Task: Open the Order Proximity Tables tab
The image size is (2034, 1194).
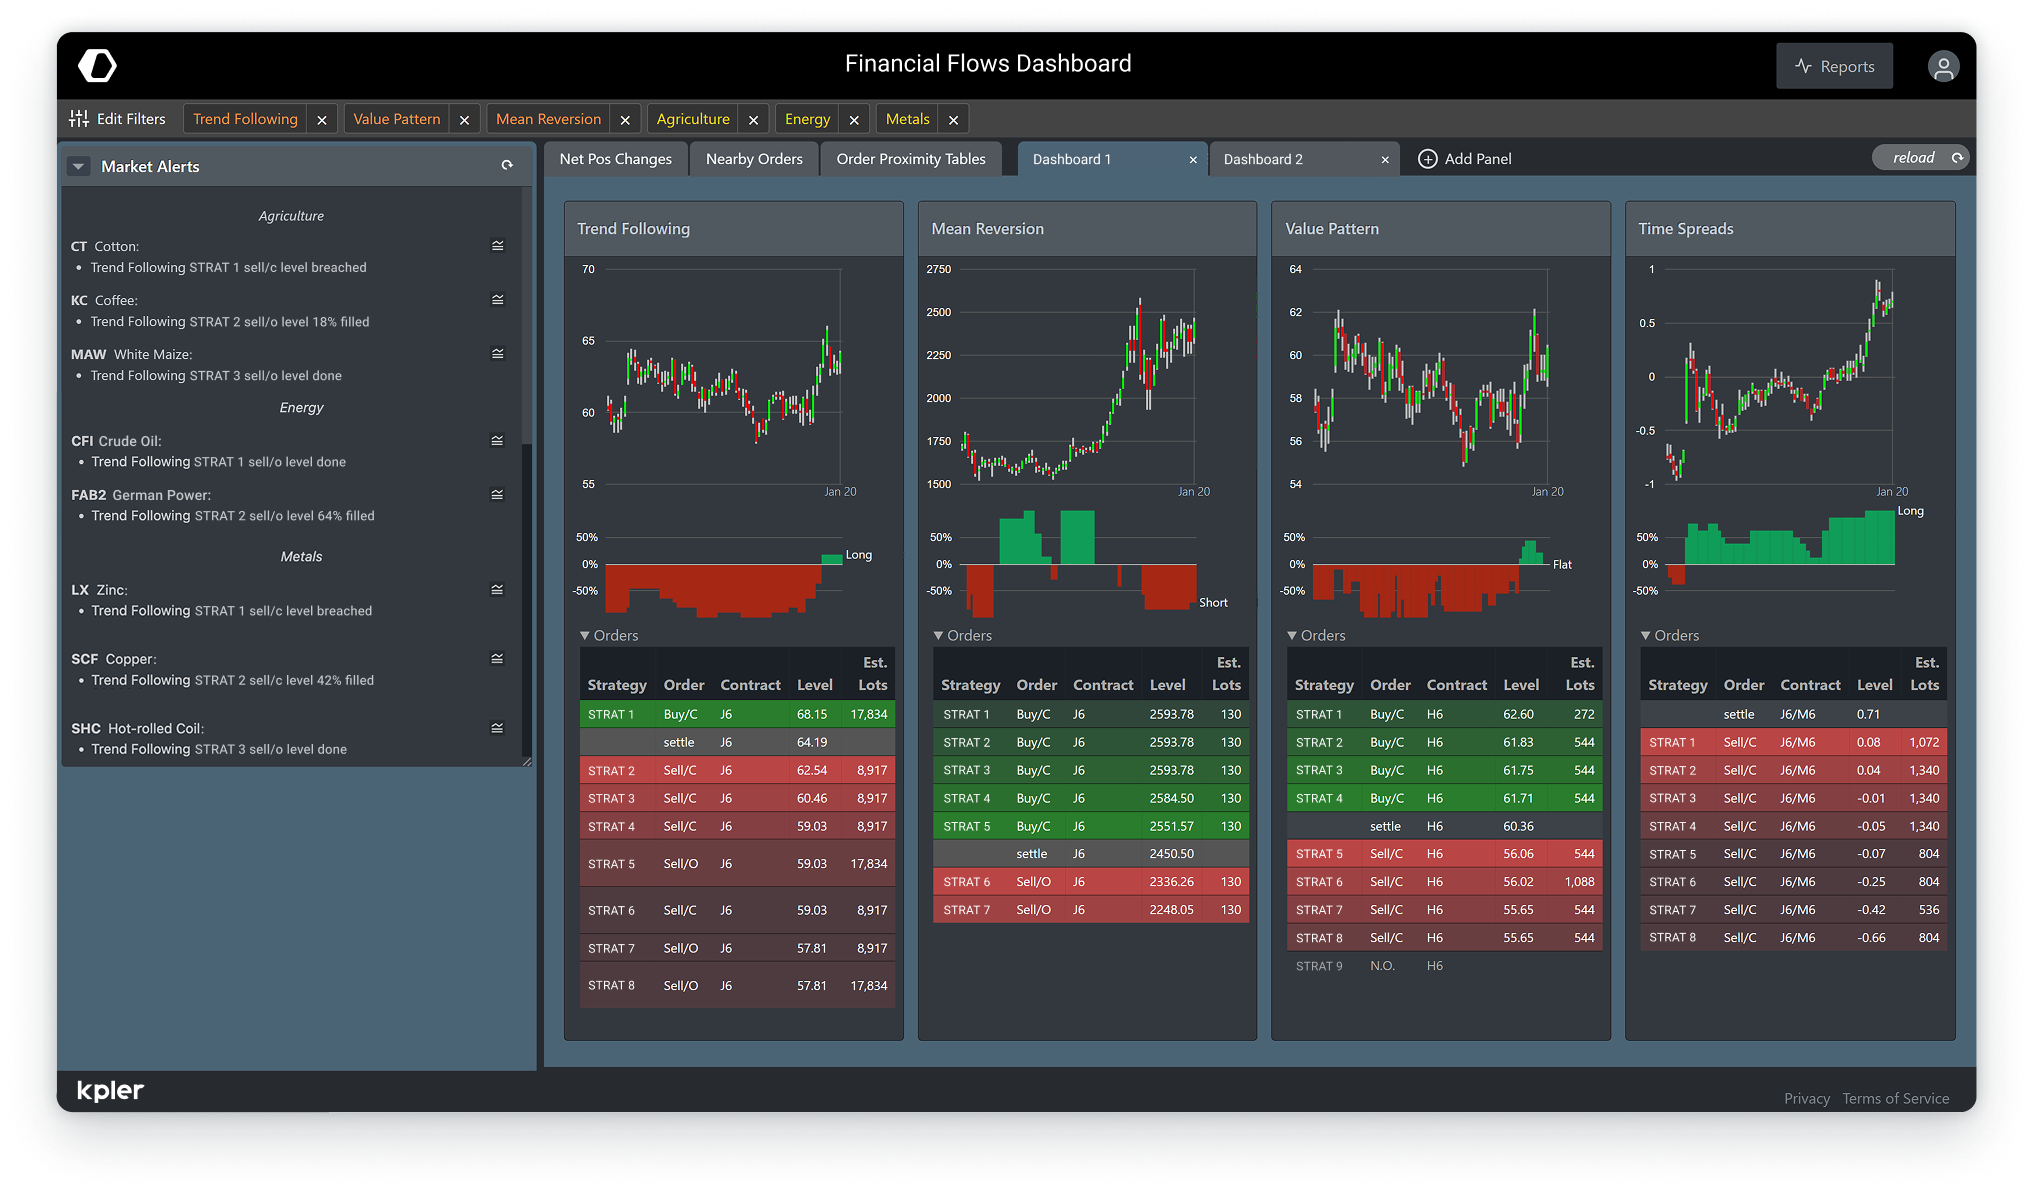Action: pos(911,158)
